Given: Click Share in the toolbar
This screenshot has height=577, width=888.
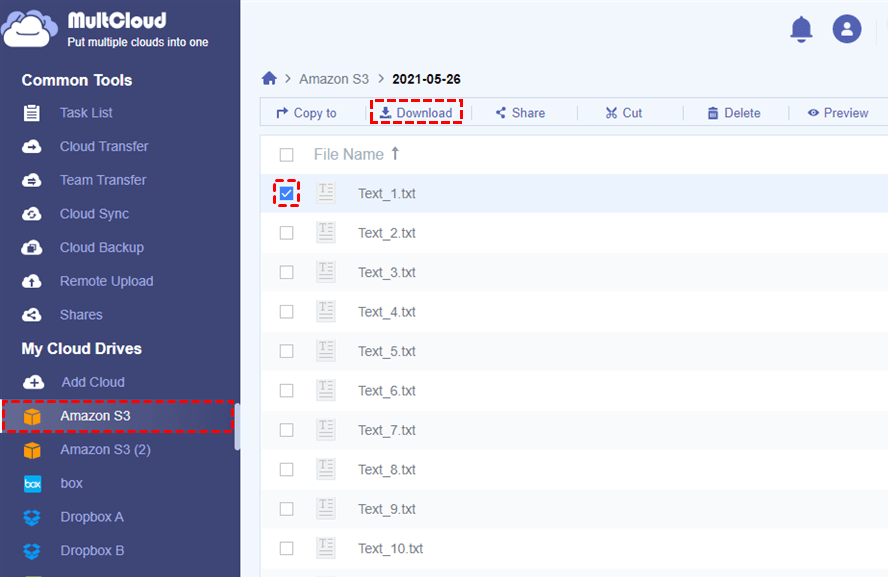Looking at the screenshot, I should pos(520,113).
